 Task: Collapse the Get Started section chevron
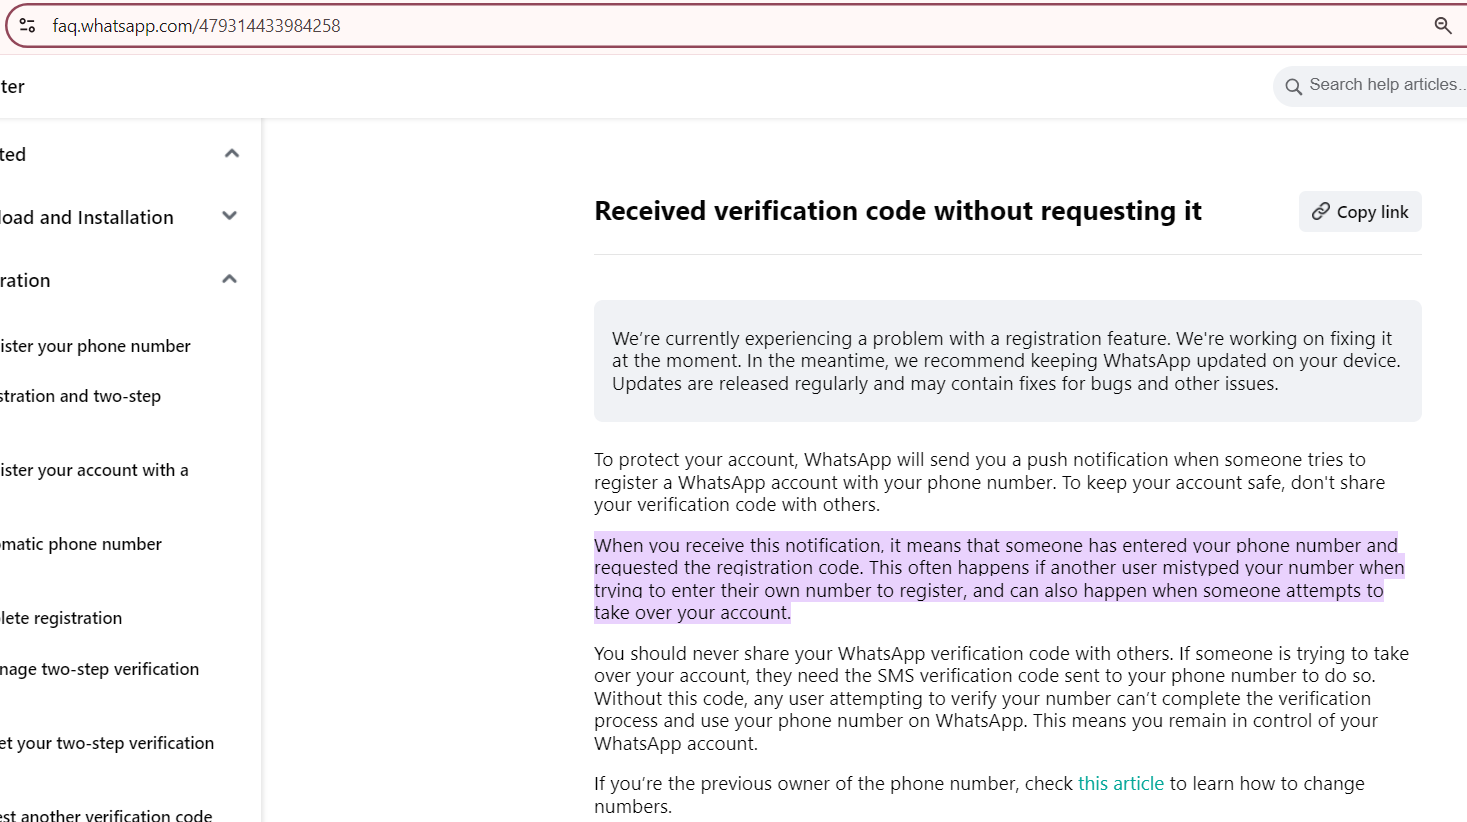pyautogui.click(x=232, y=154)
